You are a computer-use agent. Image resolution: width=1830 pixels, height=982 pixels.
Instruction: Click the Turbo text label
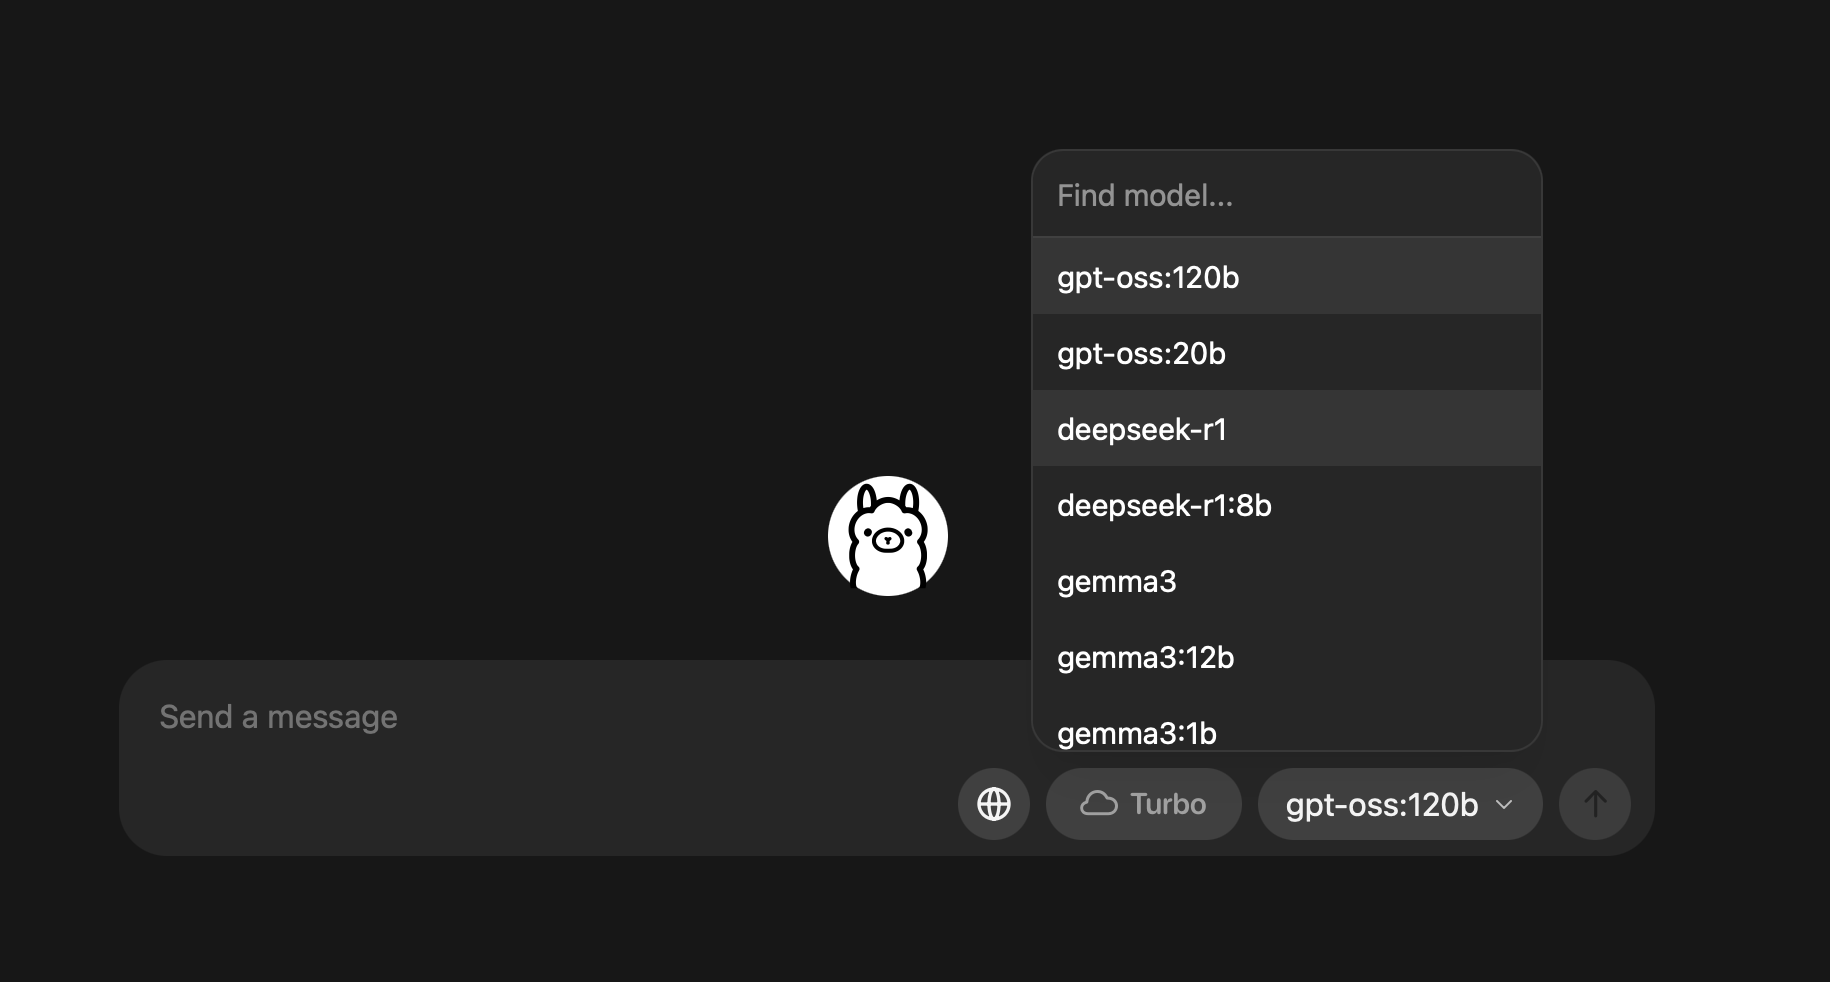click(x=1168, y=804)
